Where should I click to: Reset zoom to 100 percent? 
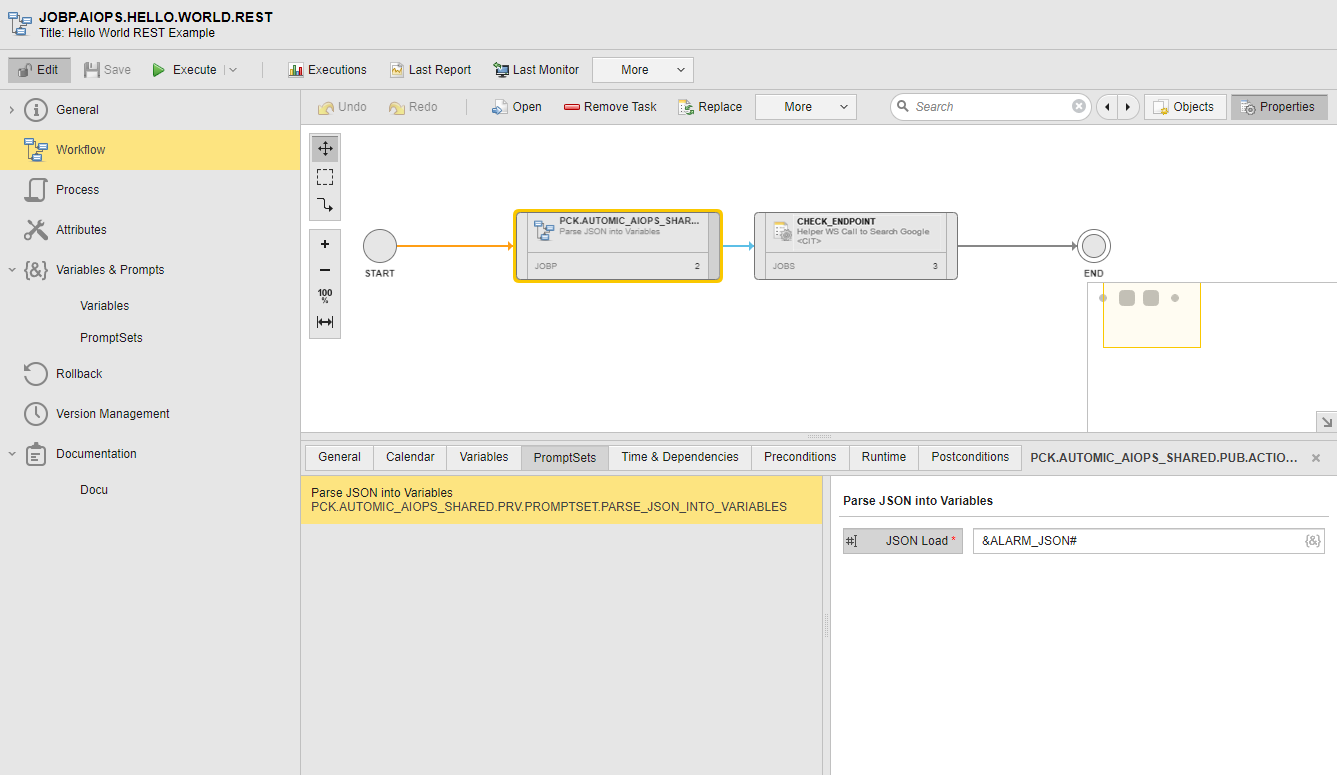[325, 296]
